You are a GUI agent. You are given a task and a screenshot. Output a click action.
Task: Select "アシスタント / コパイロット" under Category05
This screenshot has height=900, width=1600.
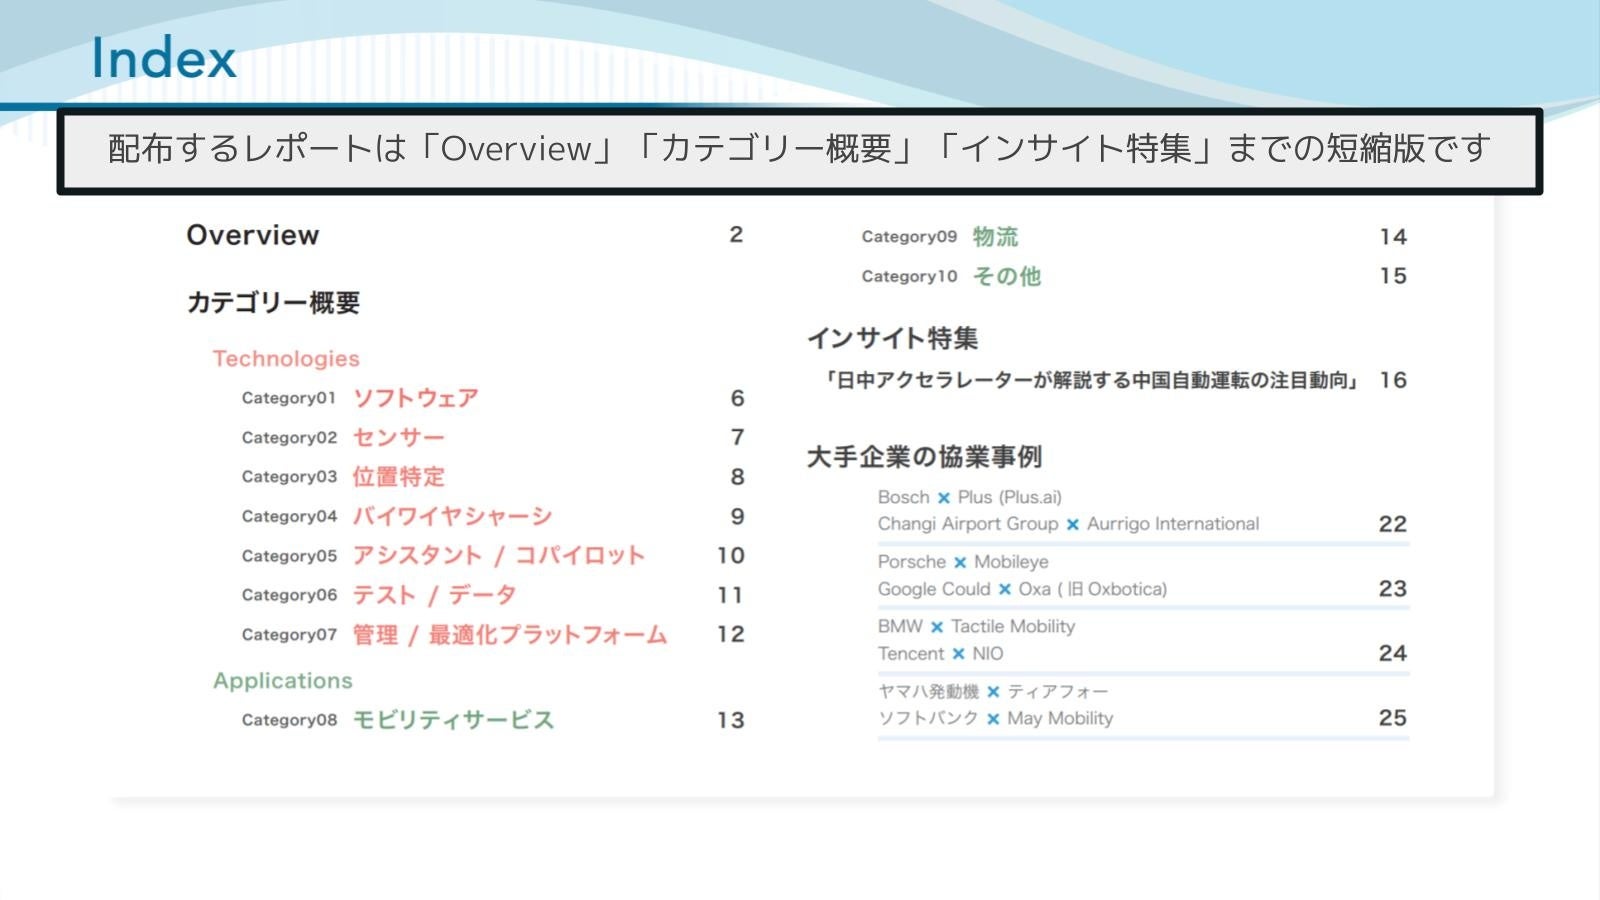coord(499,555)
